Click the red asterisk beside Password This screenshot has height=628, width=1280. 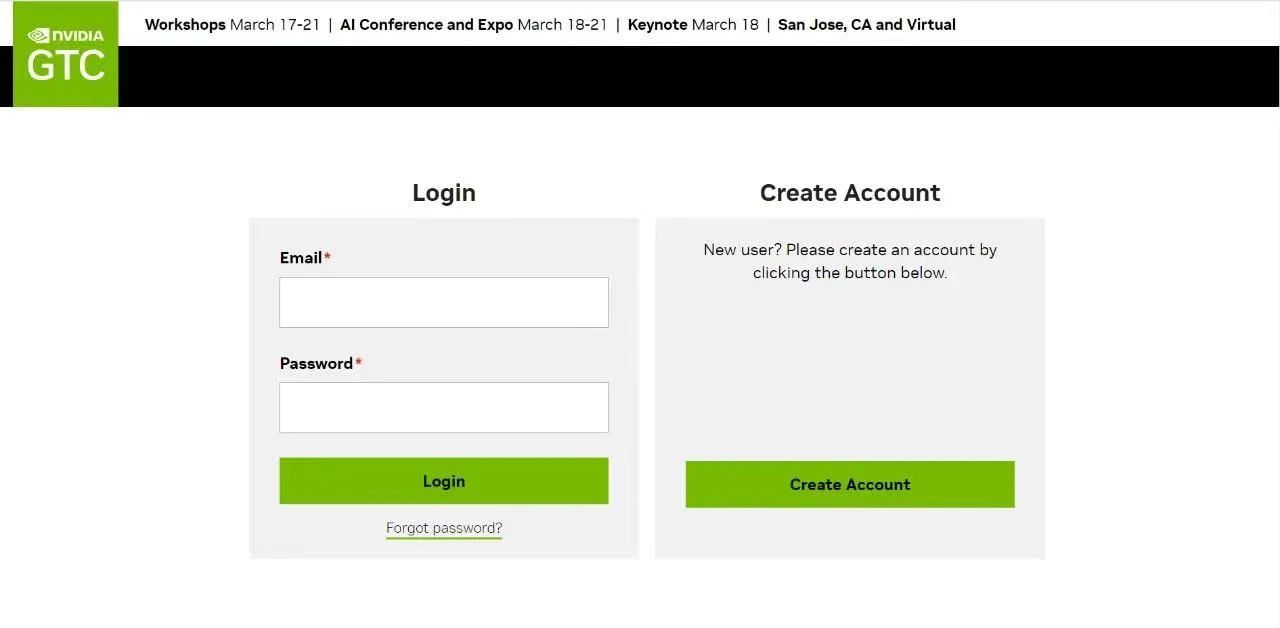(x=358, y=361)
